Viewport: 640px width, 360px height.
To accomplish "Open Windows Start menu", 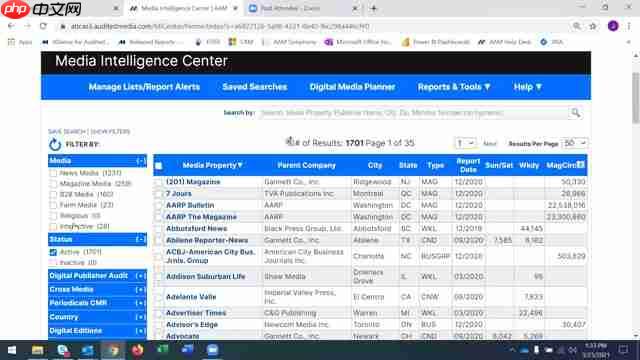I will pos(12,350).
